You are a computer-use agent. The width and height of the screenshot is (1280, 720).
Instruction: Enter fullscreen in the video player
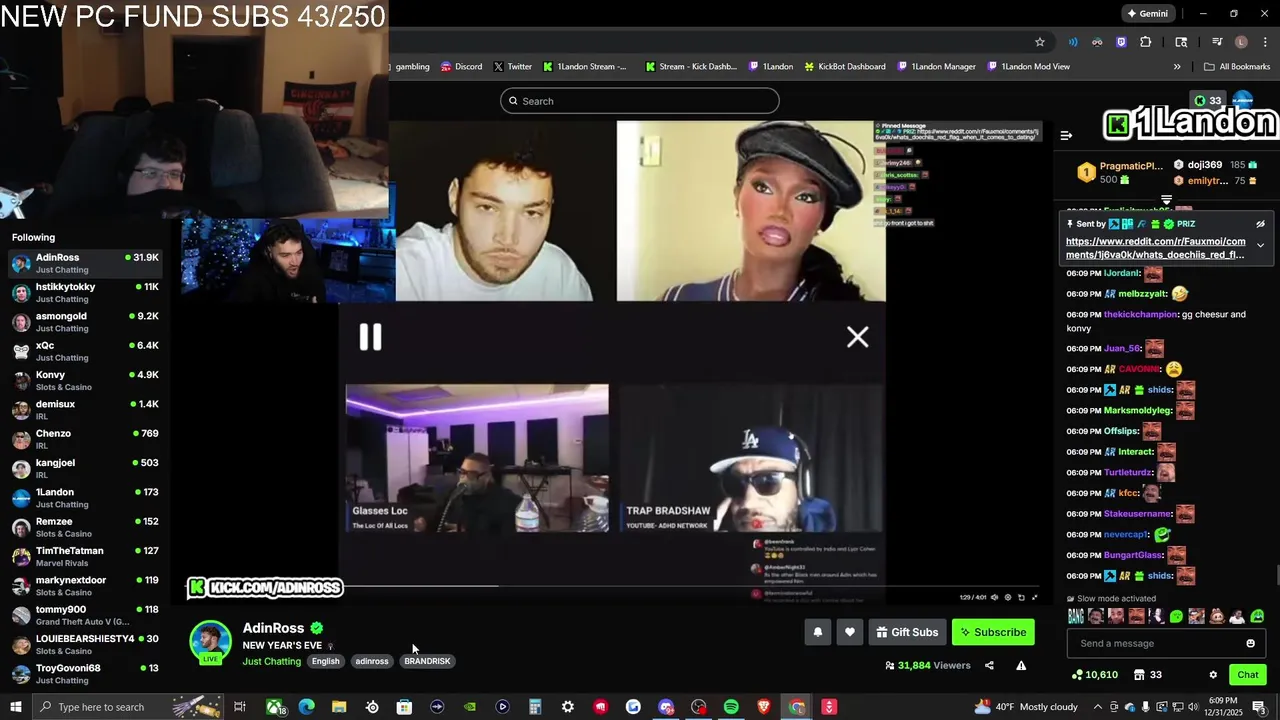coord(1034,597)
